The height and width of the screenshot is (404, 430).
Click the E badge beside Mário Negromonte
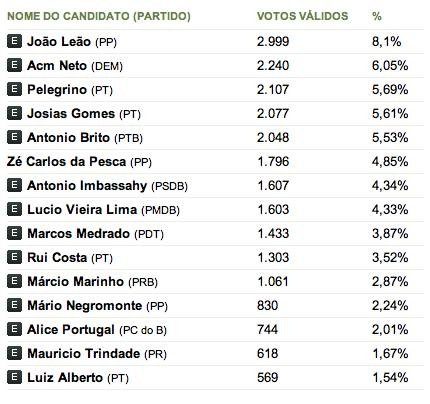click(x=14, y=305)
